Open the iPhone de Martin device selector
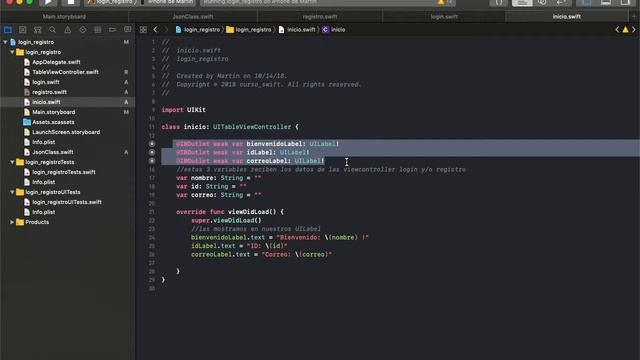Viewport: 640px width, 360px height. coord(168,2)
